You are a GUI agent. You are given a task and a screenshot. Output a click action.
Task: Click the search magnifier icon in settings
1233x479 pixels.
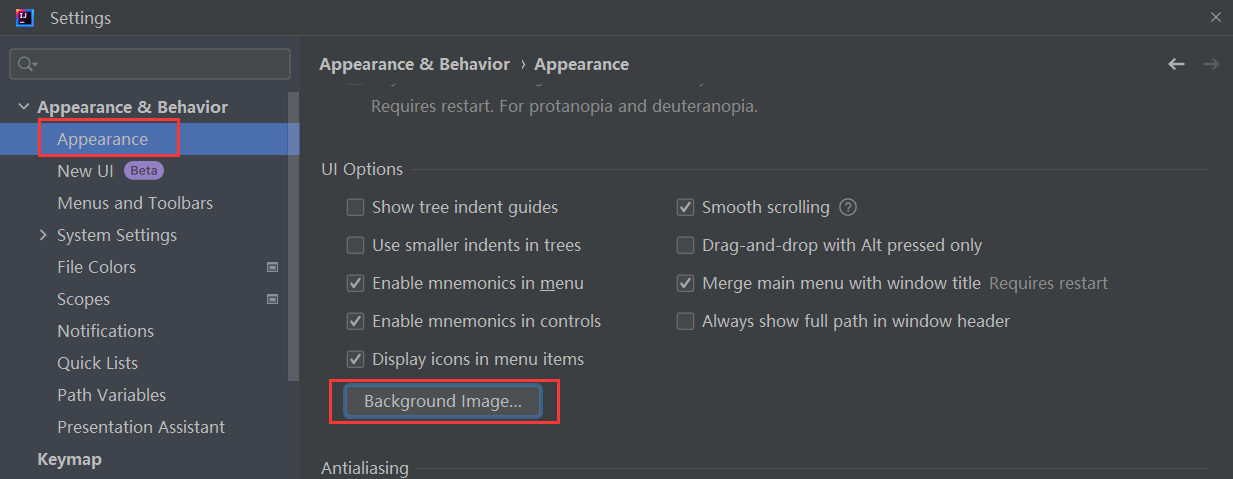(x=27, y=64)
